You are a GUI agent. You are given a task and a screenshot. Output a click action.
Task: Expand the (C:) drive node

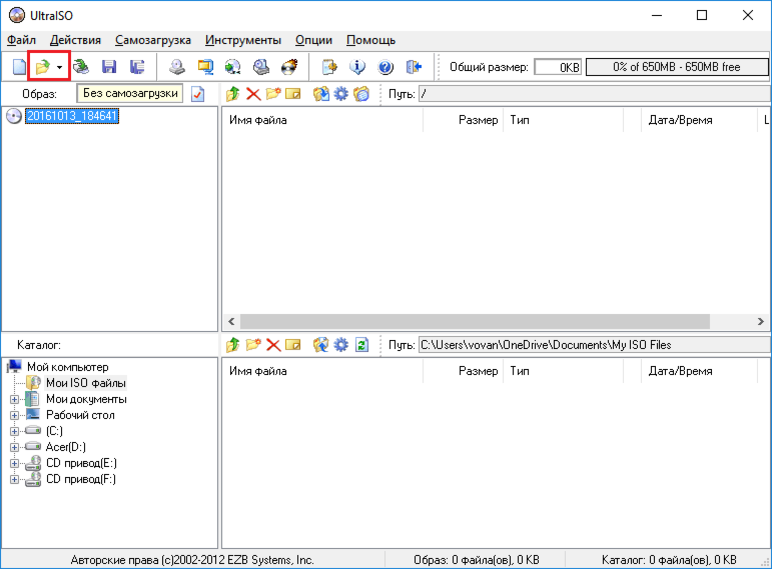pos(14,431)
